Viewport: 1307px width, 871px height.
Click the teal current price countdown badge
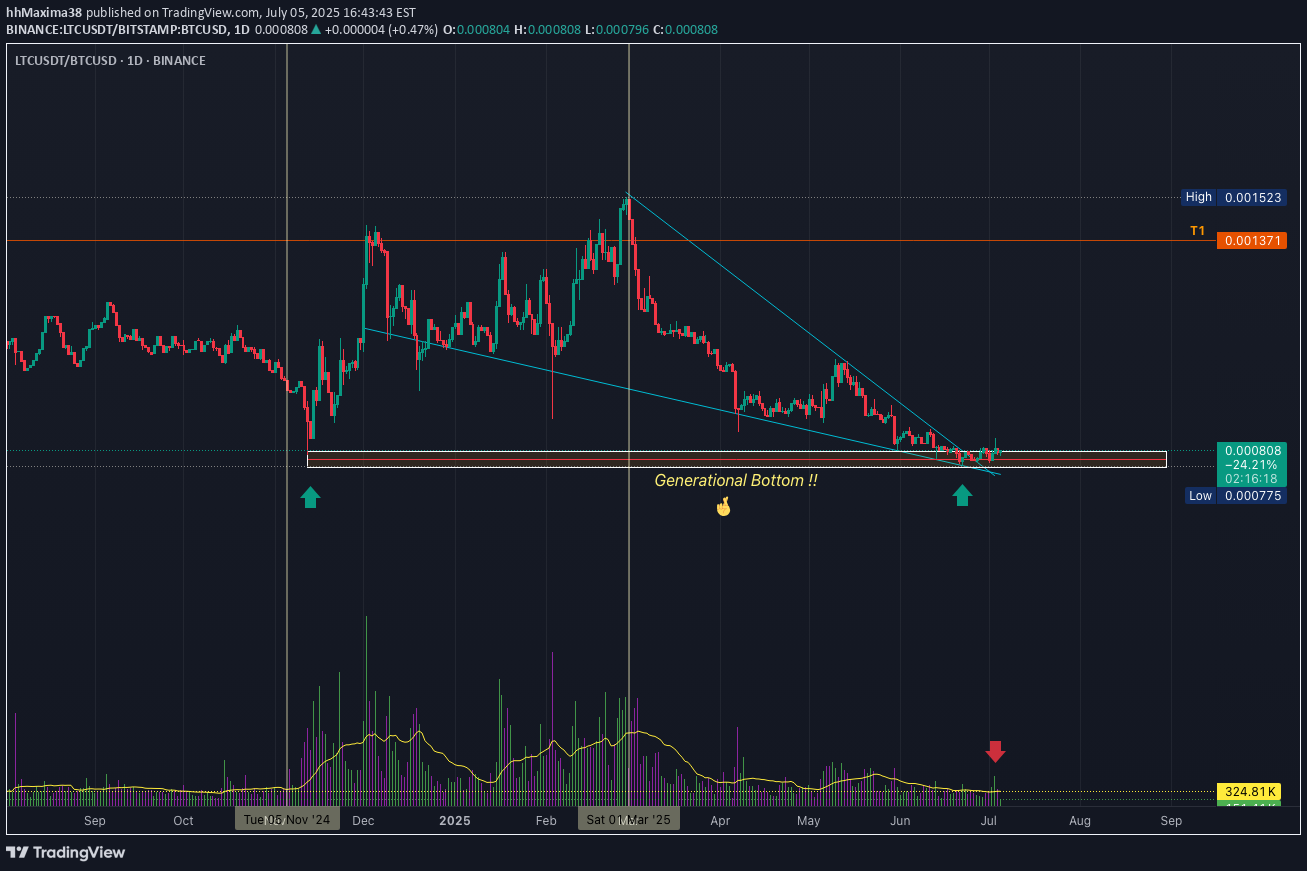[1251, 464]
